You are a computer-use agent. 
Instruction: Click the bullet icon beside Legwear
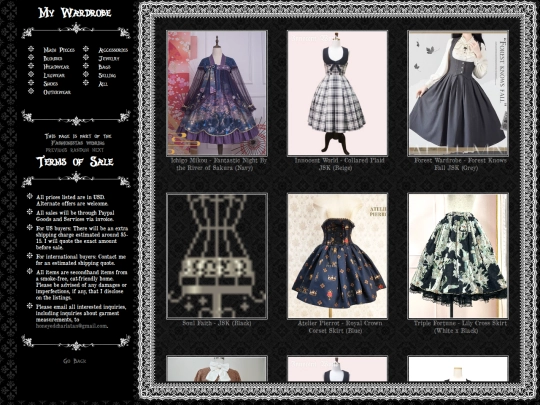[x=31, y=74]
